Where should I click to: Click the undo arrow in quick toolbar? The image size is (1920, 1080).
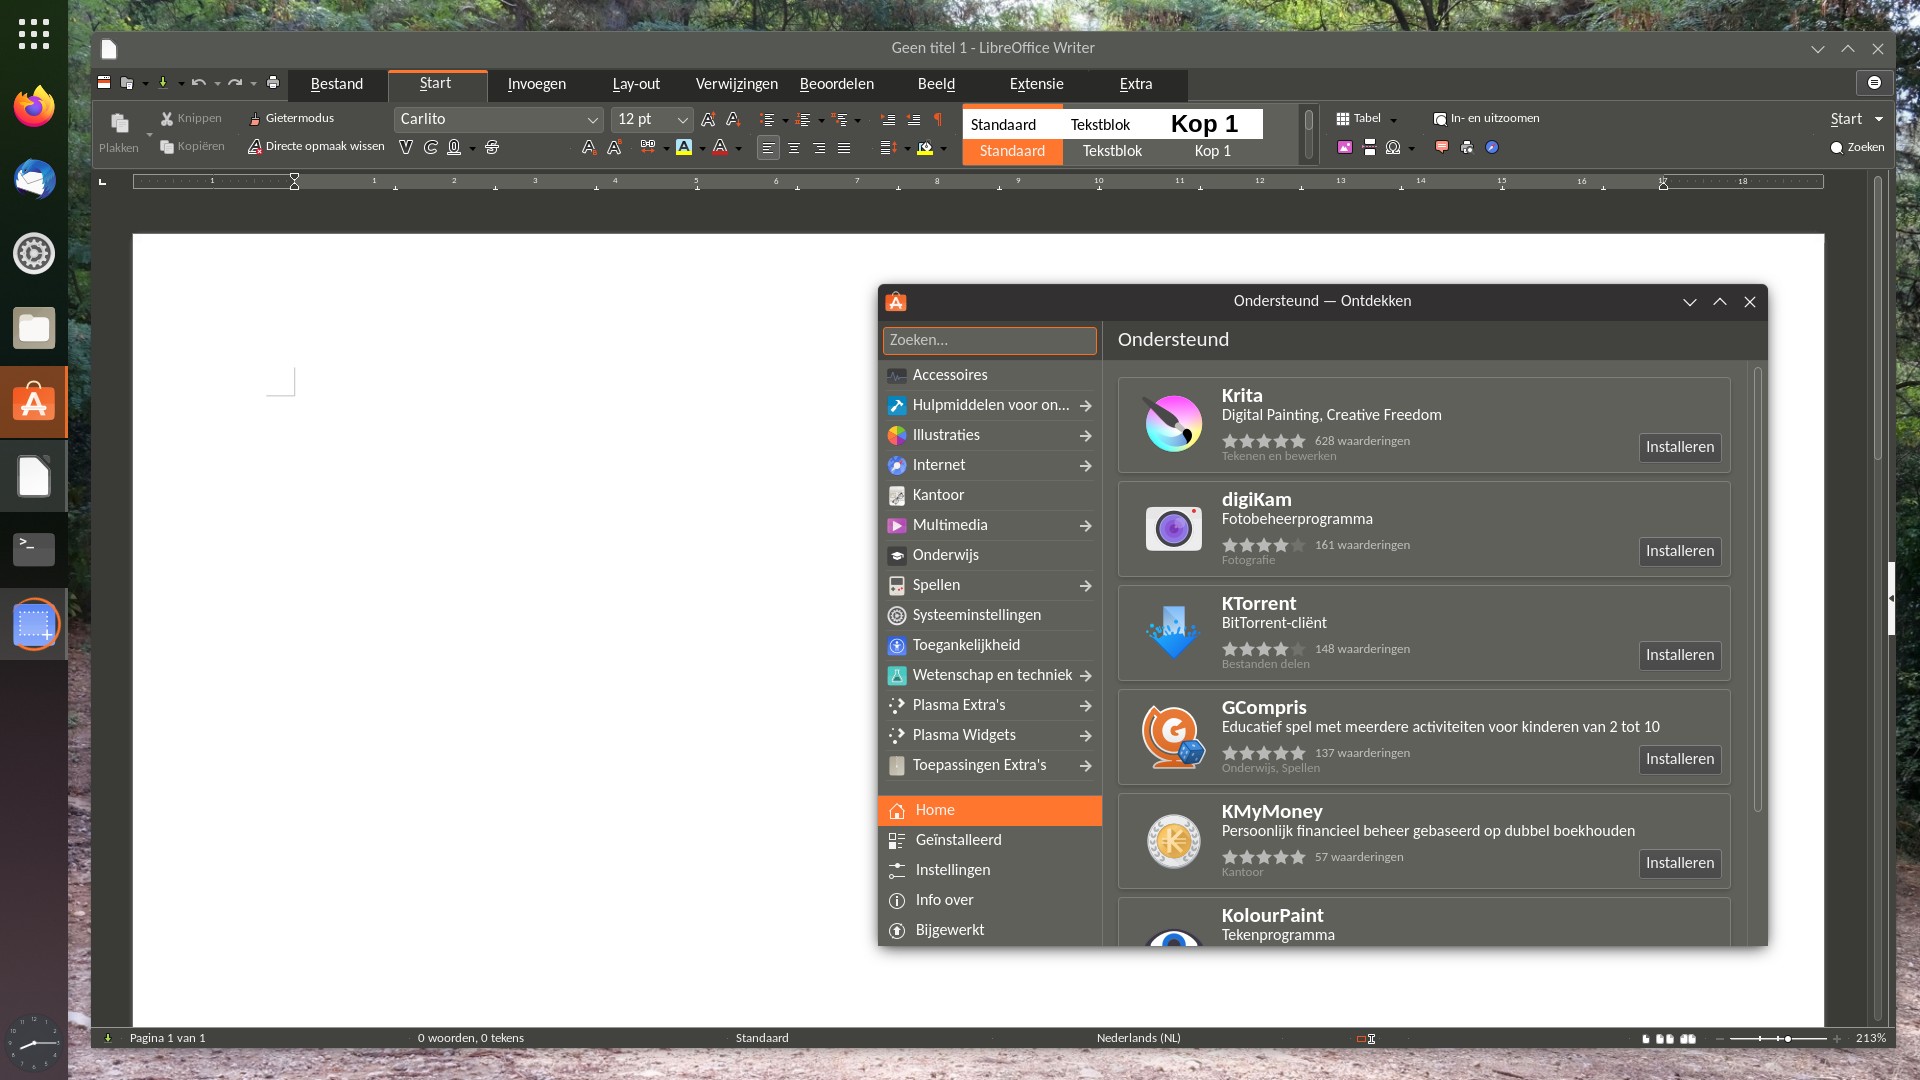click(x=199, y=83)
